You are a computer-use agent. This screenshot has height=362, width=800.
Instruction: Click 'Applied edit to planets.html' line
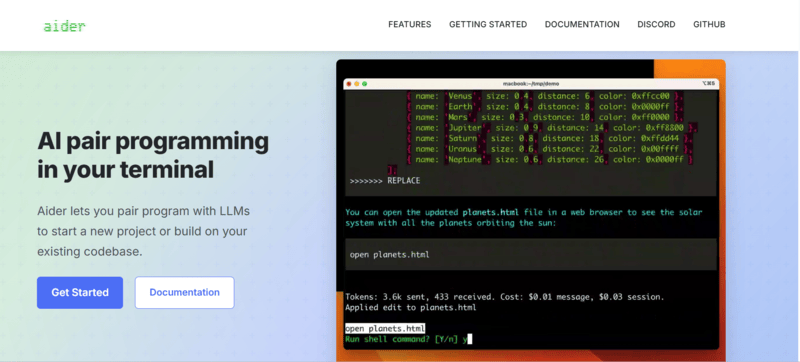(410, 307)
